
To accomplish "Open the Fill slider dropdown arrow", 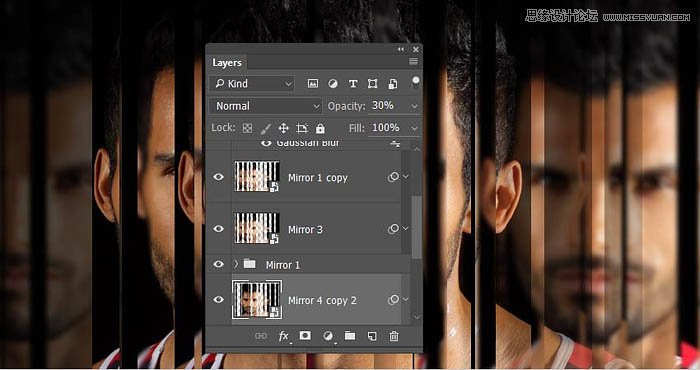I will [414, 129].
